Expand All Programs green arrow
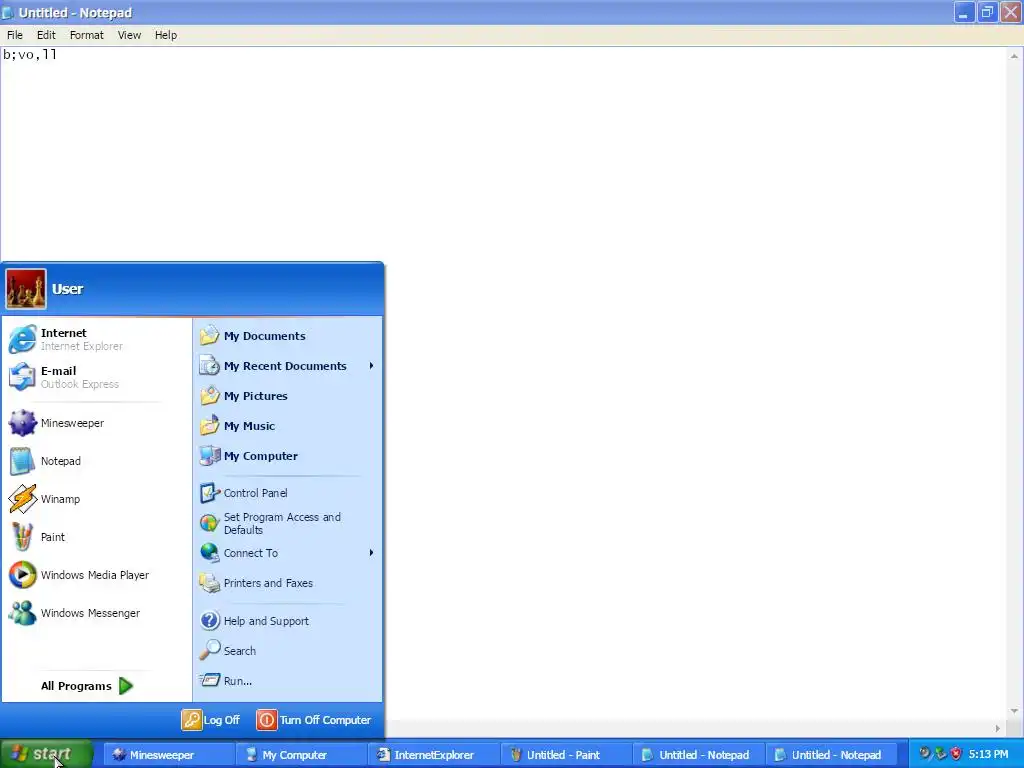Screen dimensions: 1024x768 [x=126, y=686]
